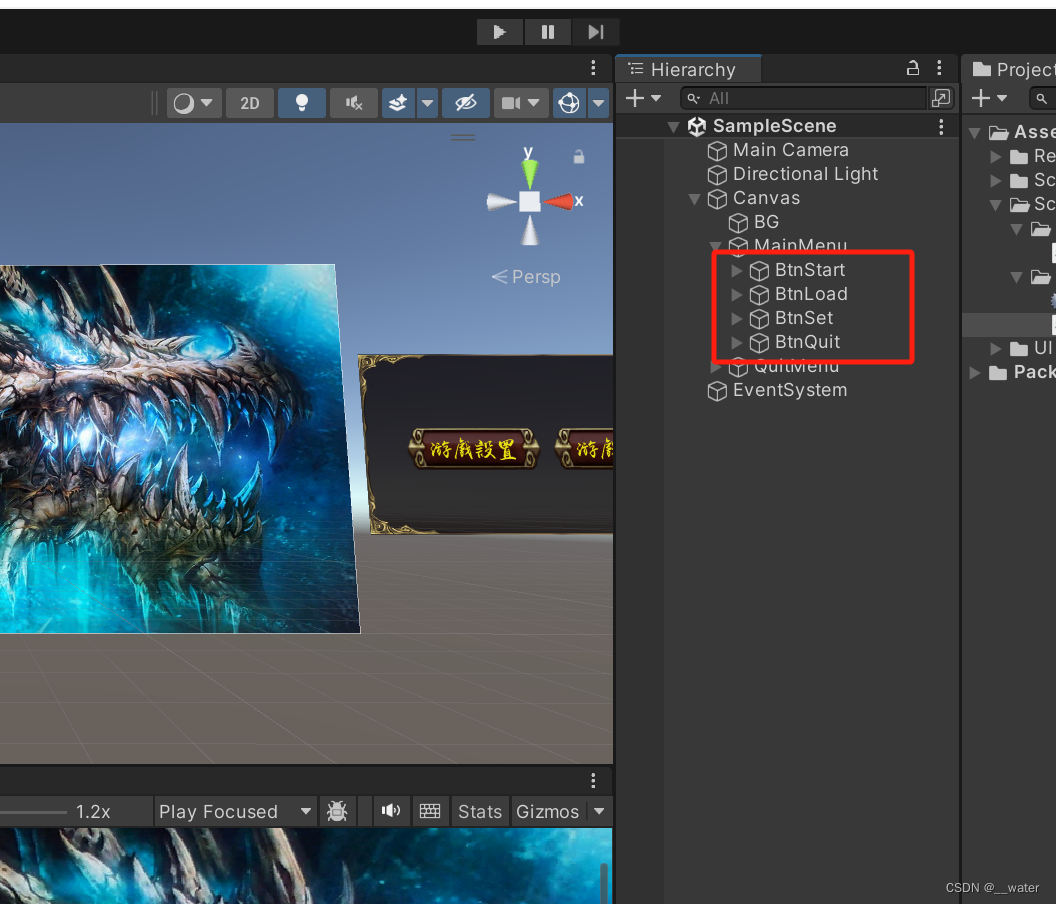This screenshot has height=904, width=1056.
Task: Collapse the Assets folder
Action: click(974, 133)
